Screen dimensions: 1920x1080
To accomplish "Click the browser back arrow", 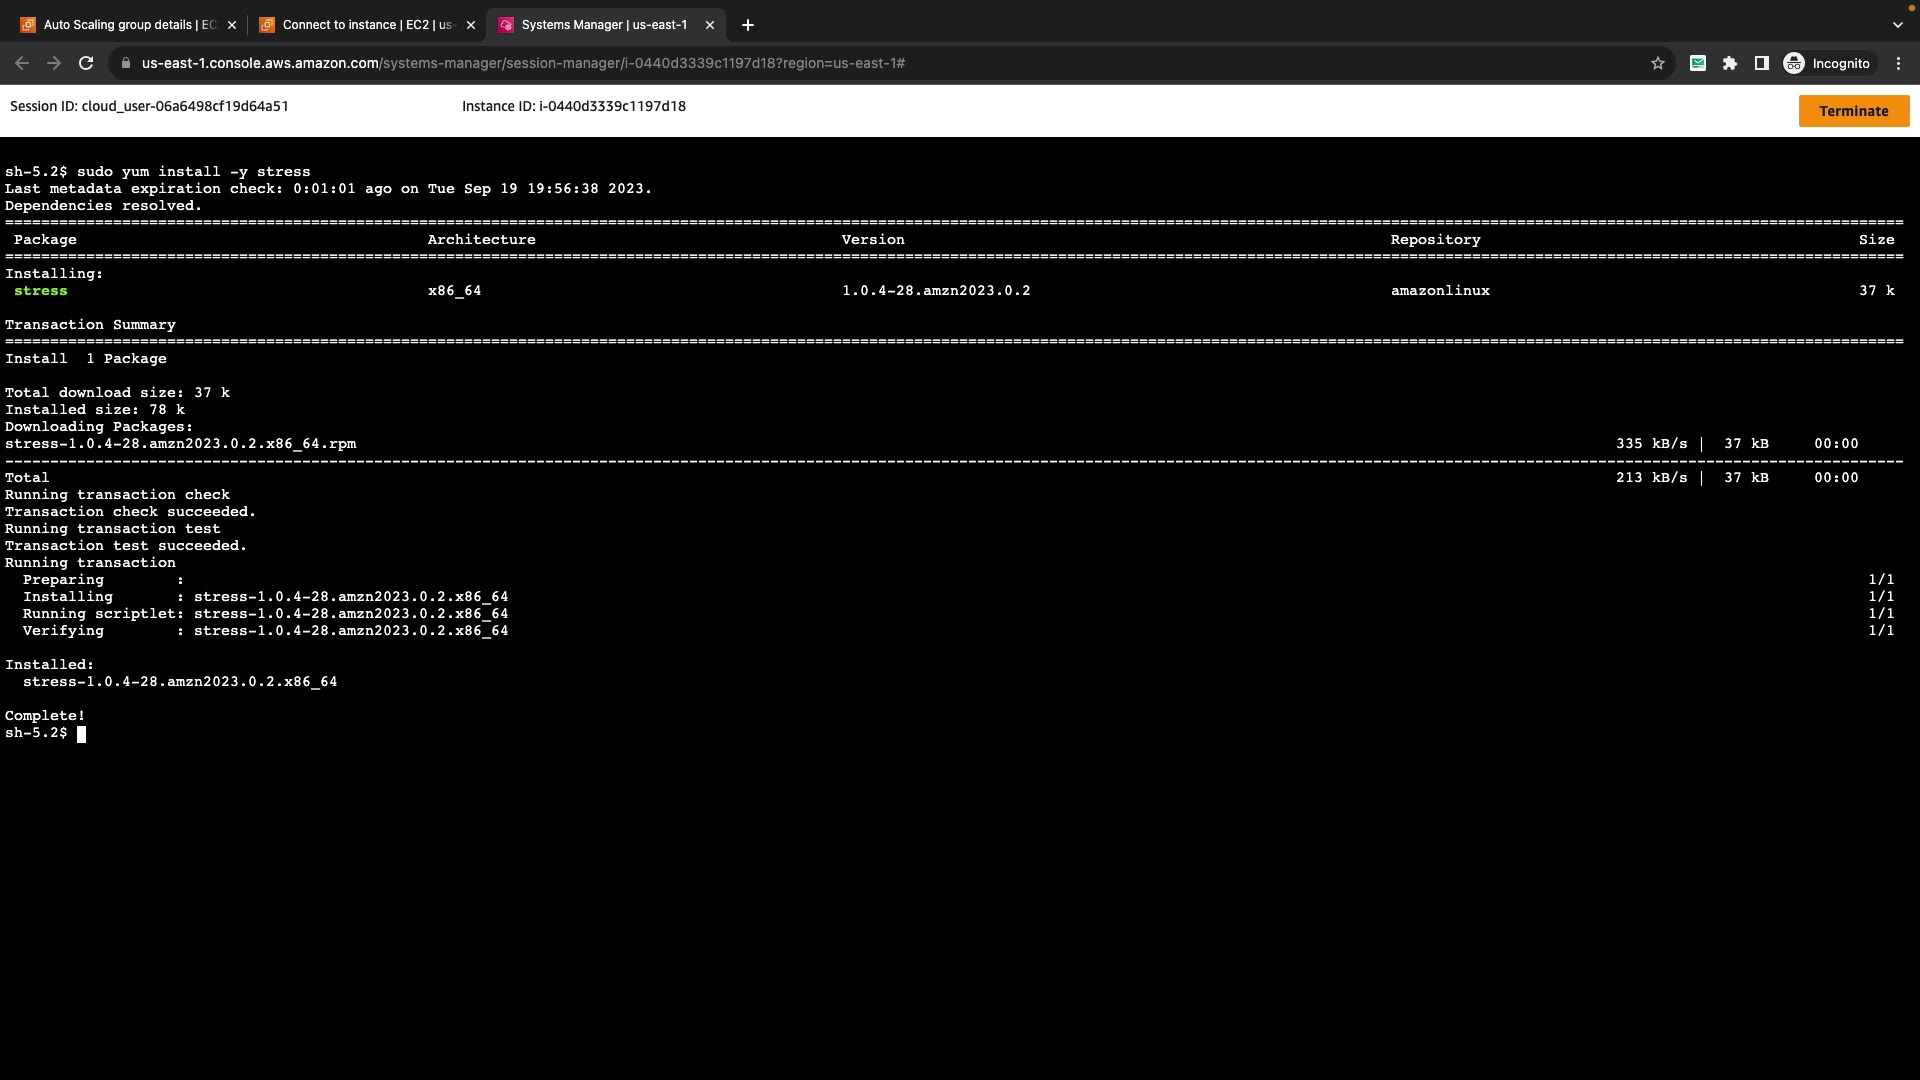I will (22, 63).
